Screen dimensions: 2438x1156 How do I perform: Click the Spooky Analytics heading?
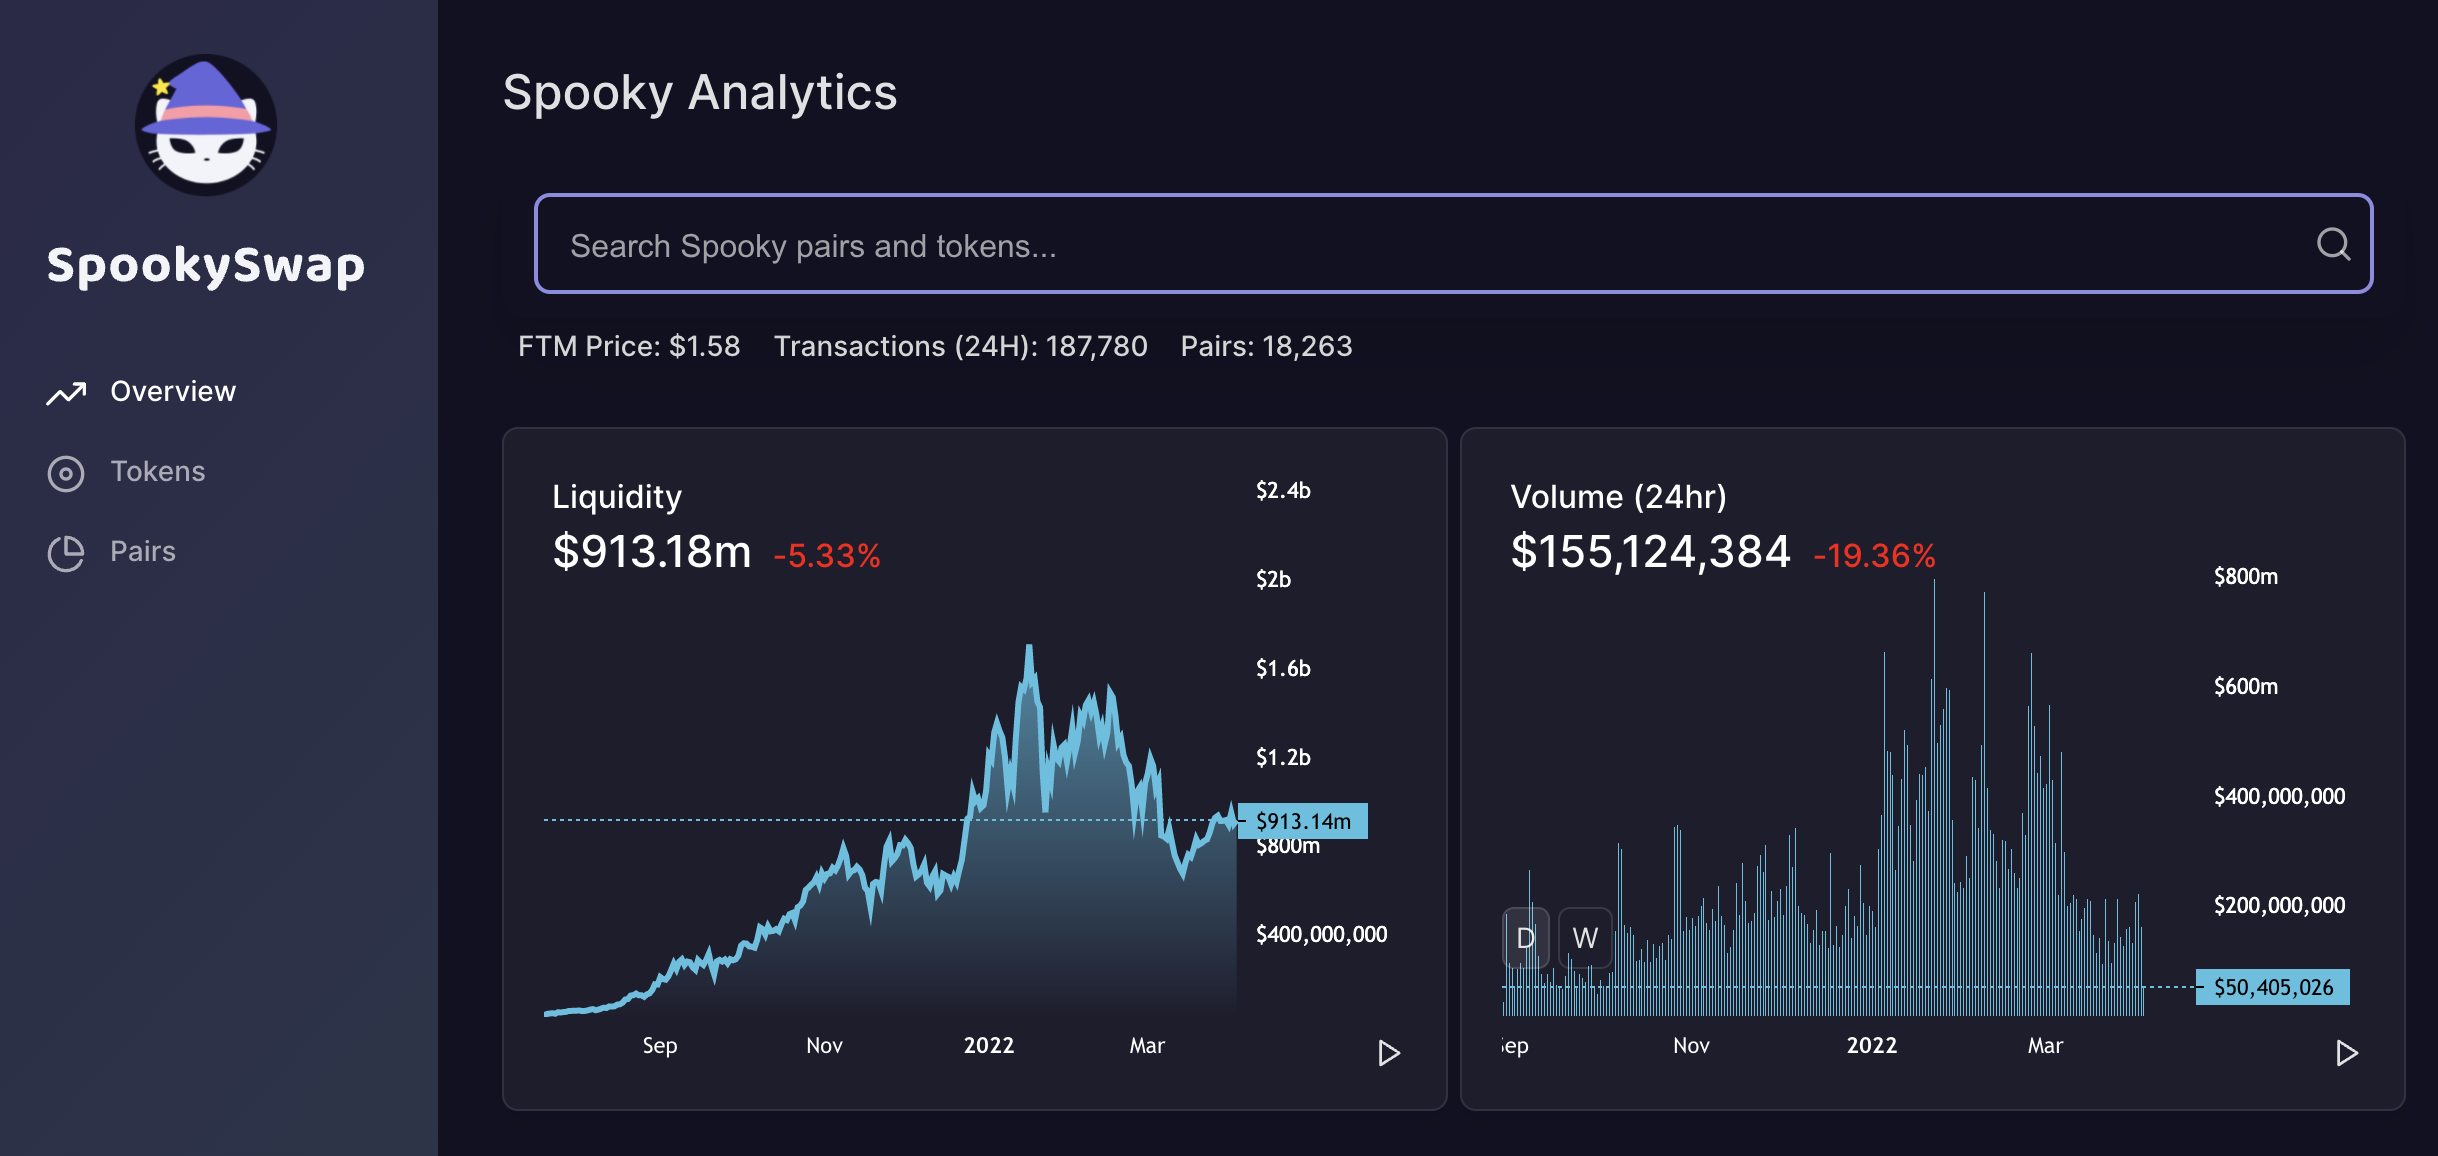(700, 93)
